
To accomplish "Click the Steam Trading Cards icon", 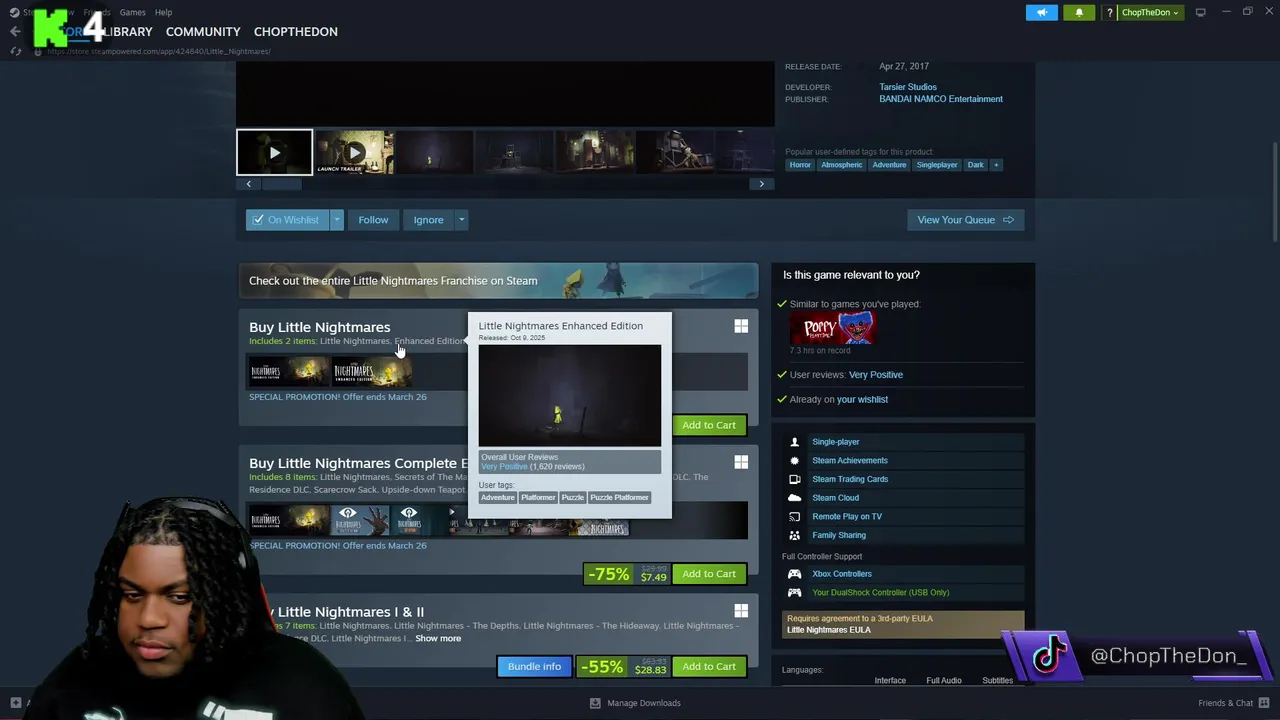I will (x=795, y=479).
